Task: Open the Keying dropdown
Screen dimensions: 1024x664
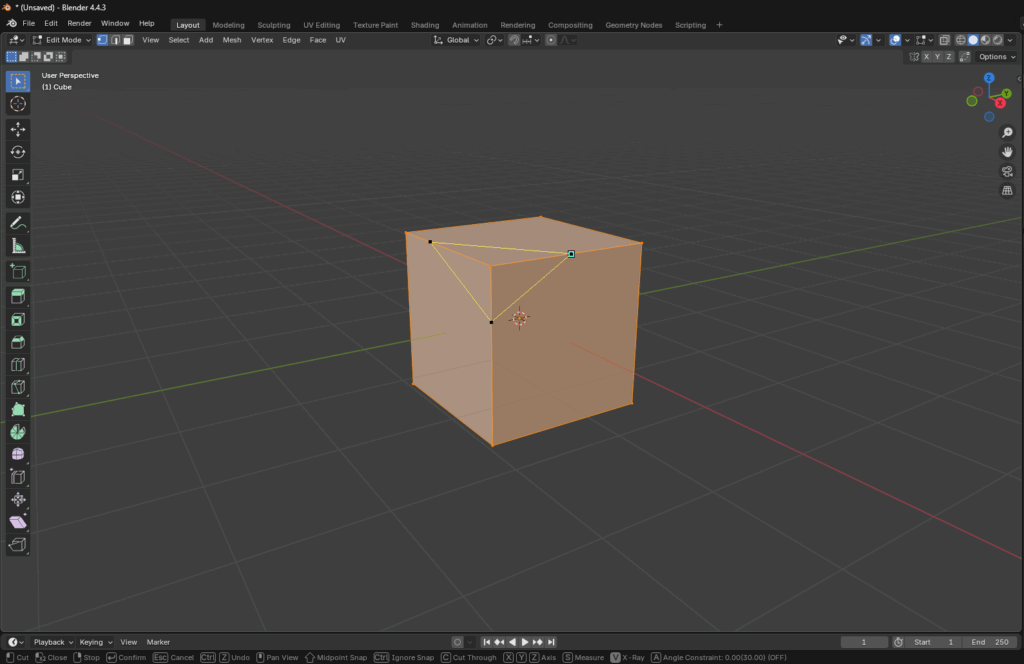Action: pyautogui.click(x=95, y=642)
